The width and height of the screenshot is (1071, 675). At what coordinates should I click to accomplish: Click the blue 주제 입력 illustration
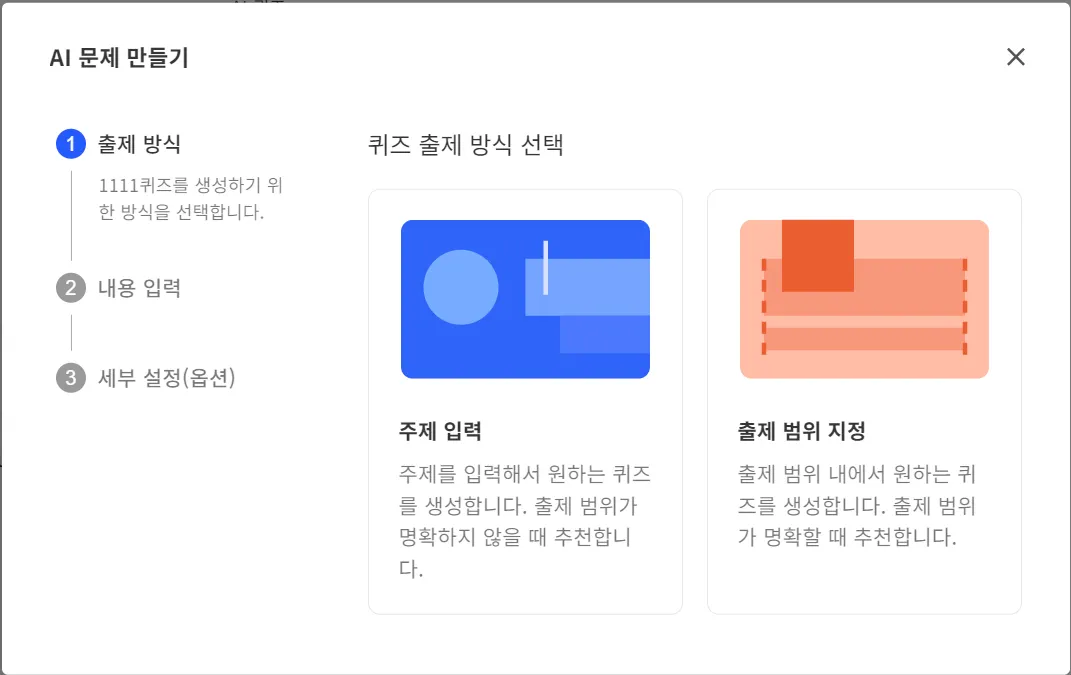pos(525,299)
